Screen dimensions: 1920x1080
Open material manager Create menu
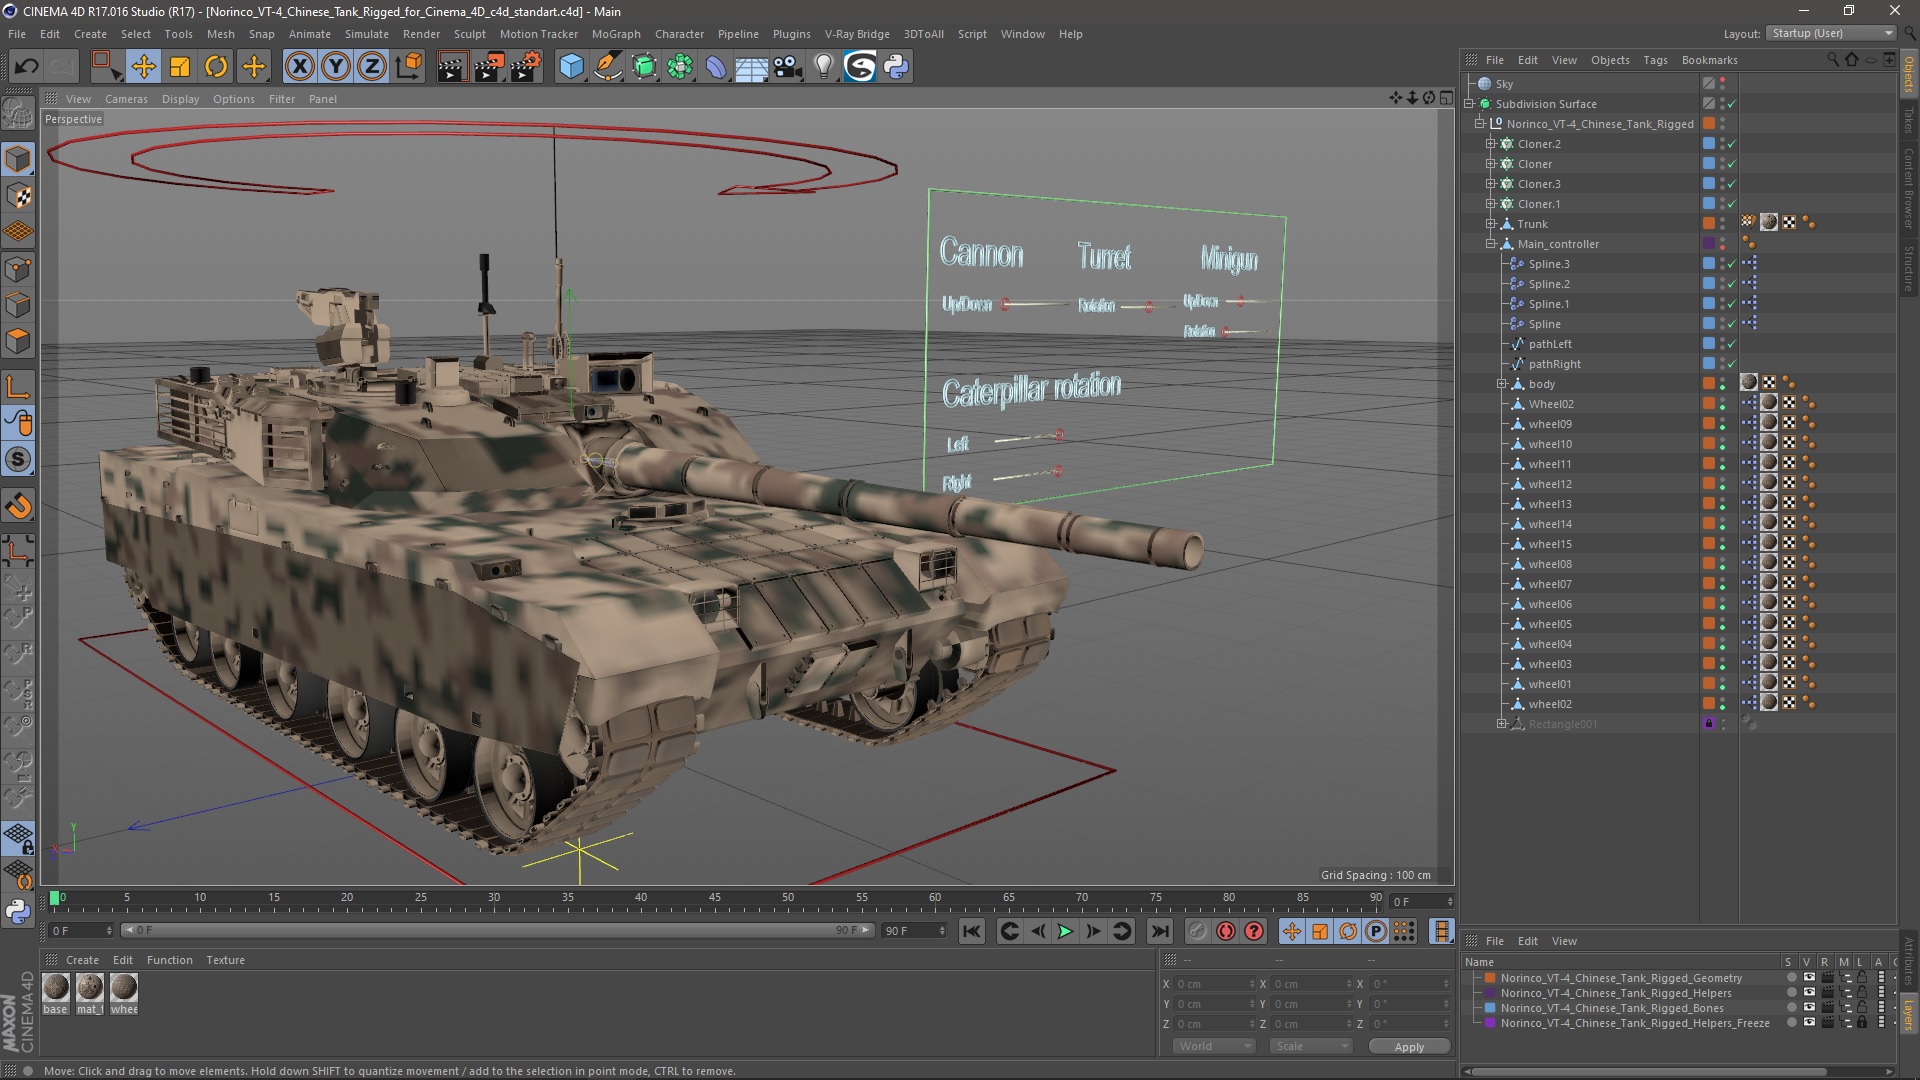coord(82,960)
